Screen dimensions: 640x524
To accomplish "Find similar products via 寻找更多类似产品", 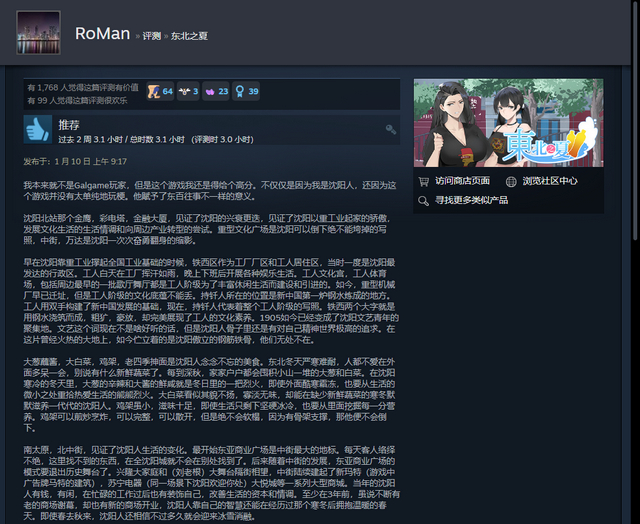I will (471, 200).
